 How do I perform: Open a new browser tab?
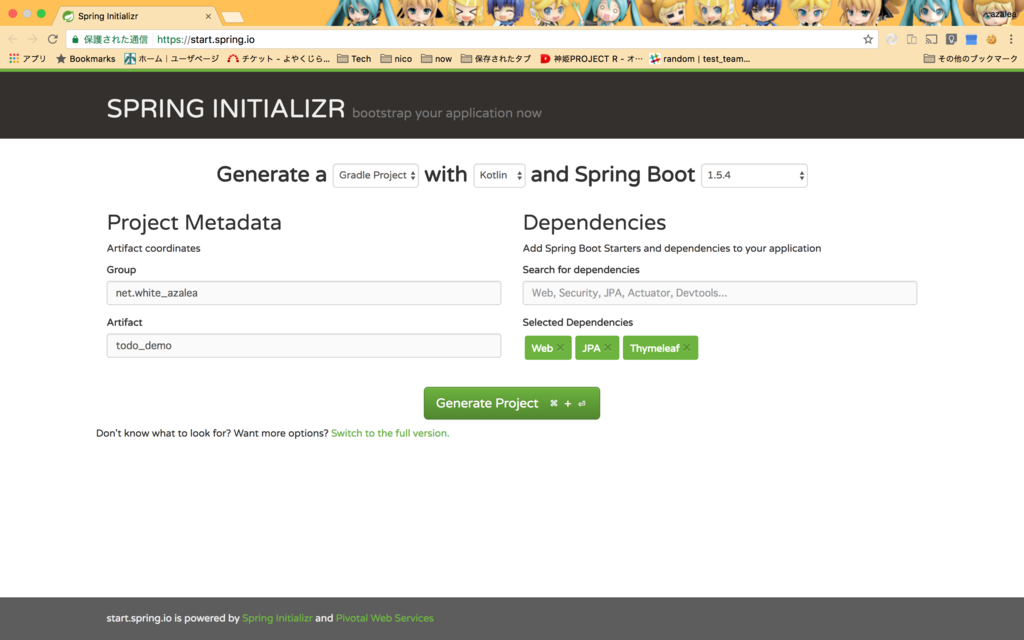[x=232, y=17]
